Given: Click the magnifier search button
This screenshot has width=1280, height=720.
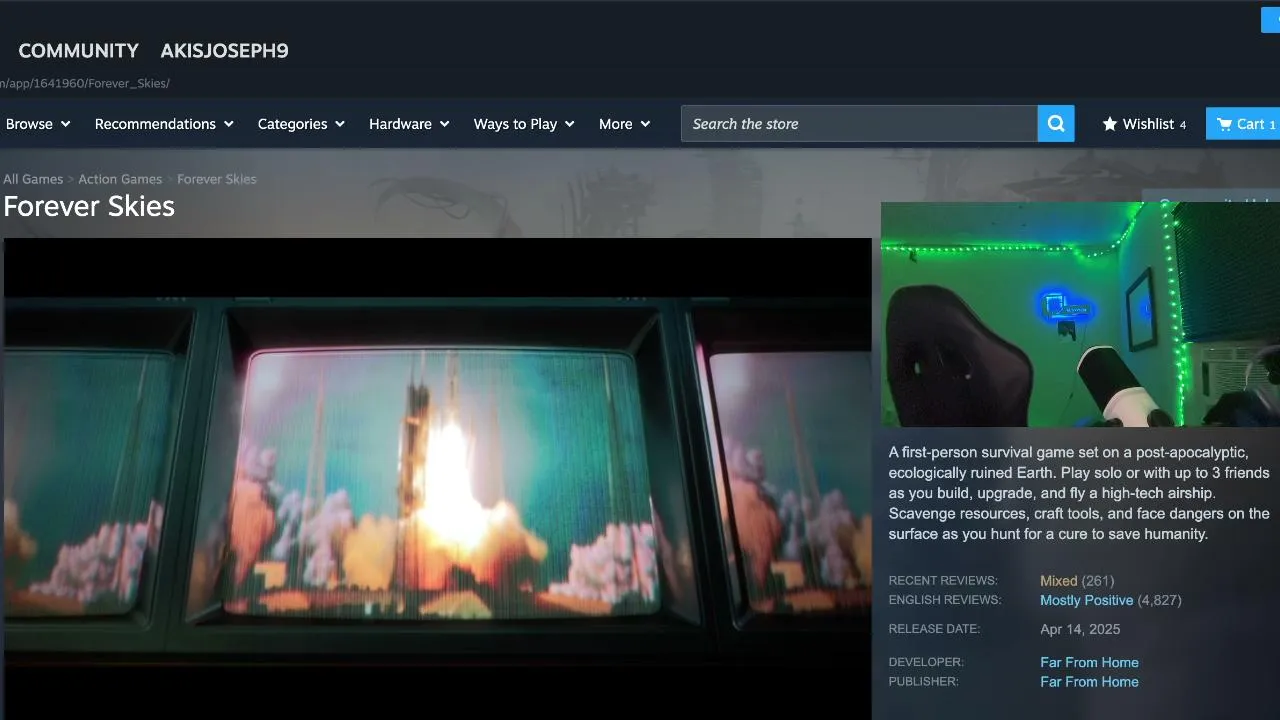Looking at the screenshot, I should pos(1056,124).
